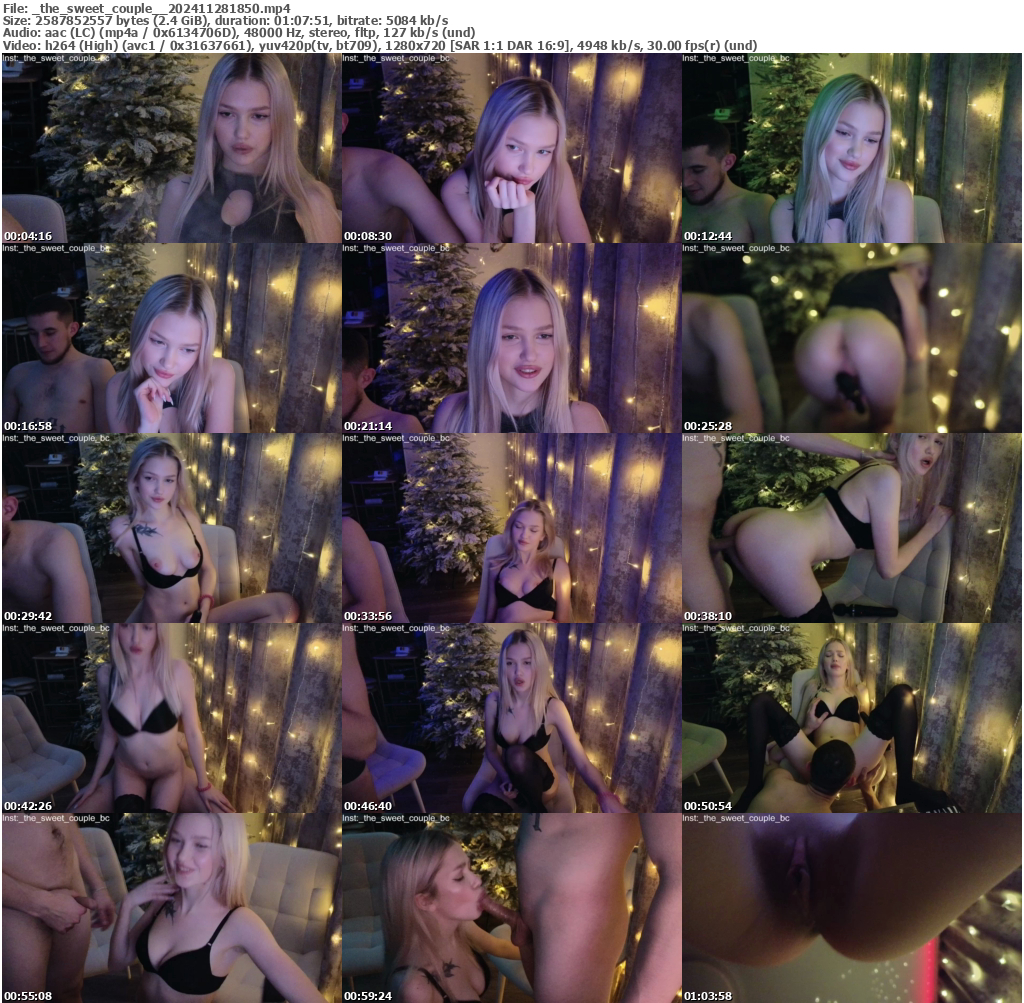Screen dimensions: 1024x1003
Task: Open the thumbnail at timestamp 00:21:14
Action: [511, 335]
